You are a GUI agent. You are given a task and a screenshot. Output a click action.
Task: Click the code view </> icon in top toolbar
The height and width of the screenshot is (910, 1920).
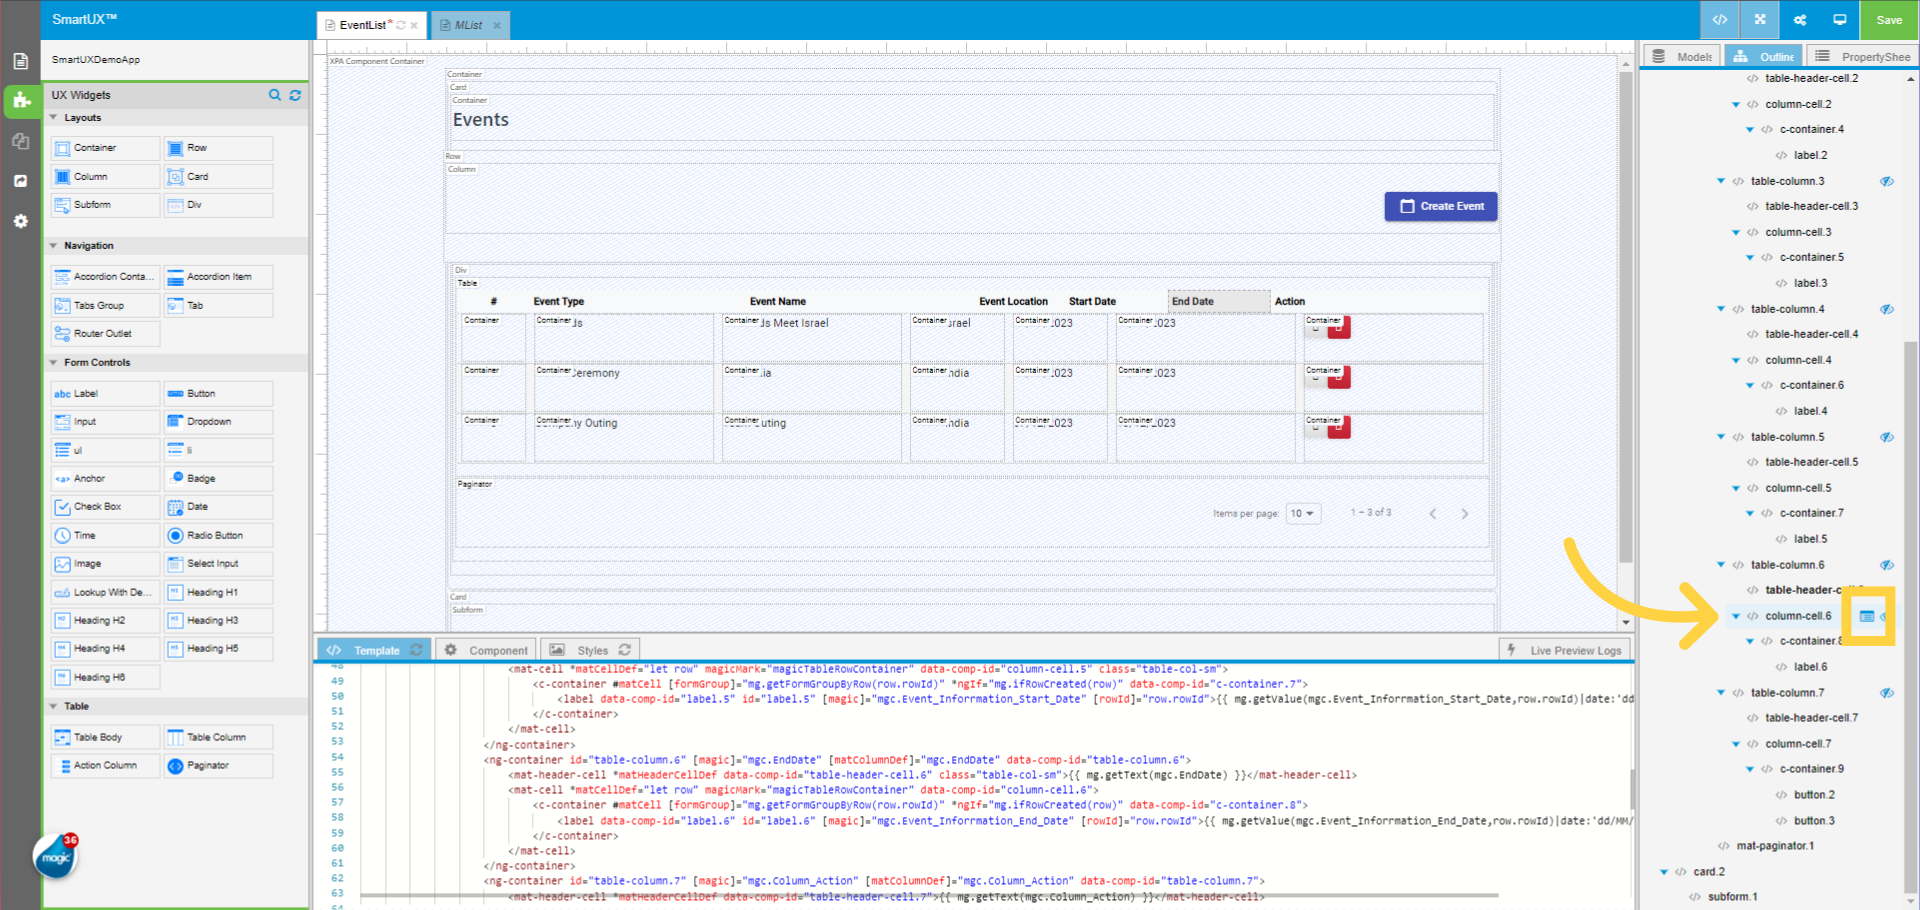(x=1720, y=19)
